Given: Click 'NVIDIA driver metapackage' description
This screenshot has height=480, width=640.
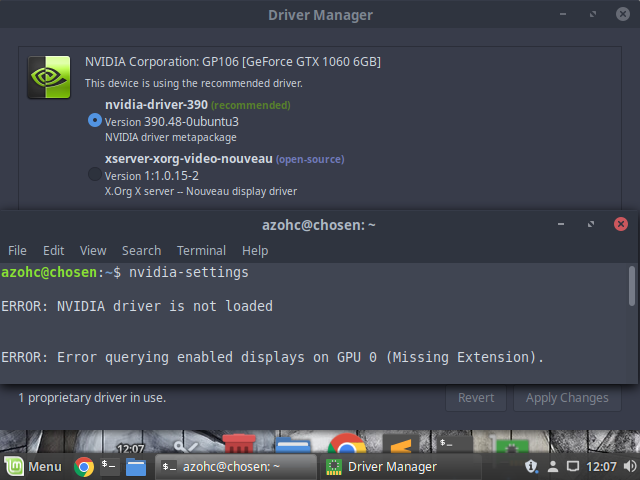Looking at the screenshot, I should pyautogui.click(x=171, y=137).
